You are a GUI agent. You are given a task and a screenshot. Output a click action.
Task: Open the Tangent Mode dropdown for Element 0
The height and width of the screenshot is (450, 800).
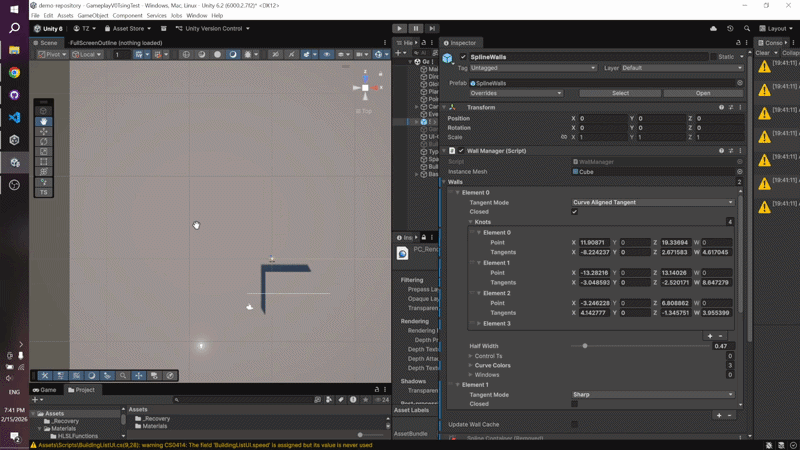point(652,202)
